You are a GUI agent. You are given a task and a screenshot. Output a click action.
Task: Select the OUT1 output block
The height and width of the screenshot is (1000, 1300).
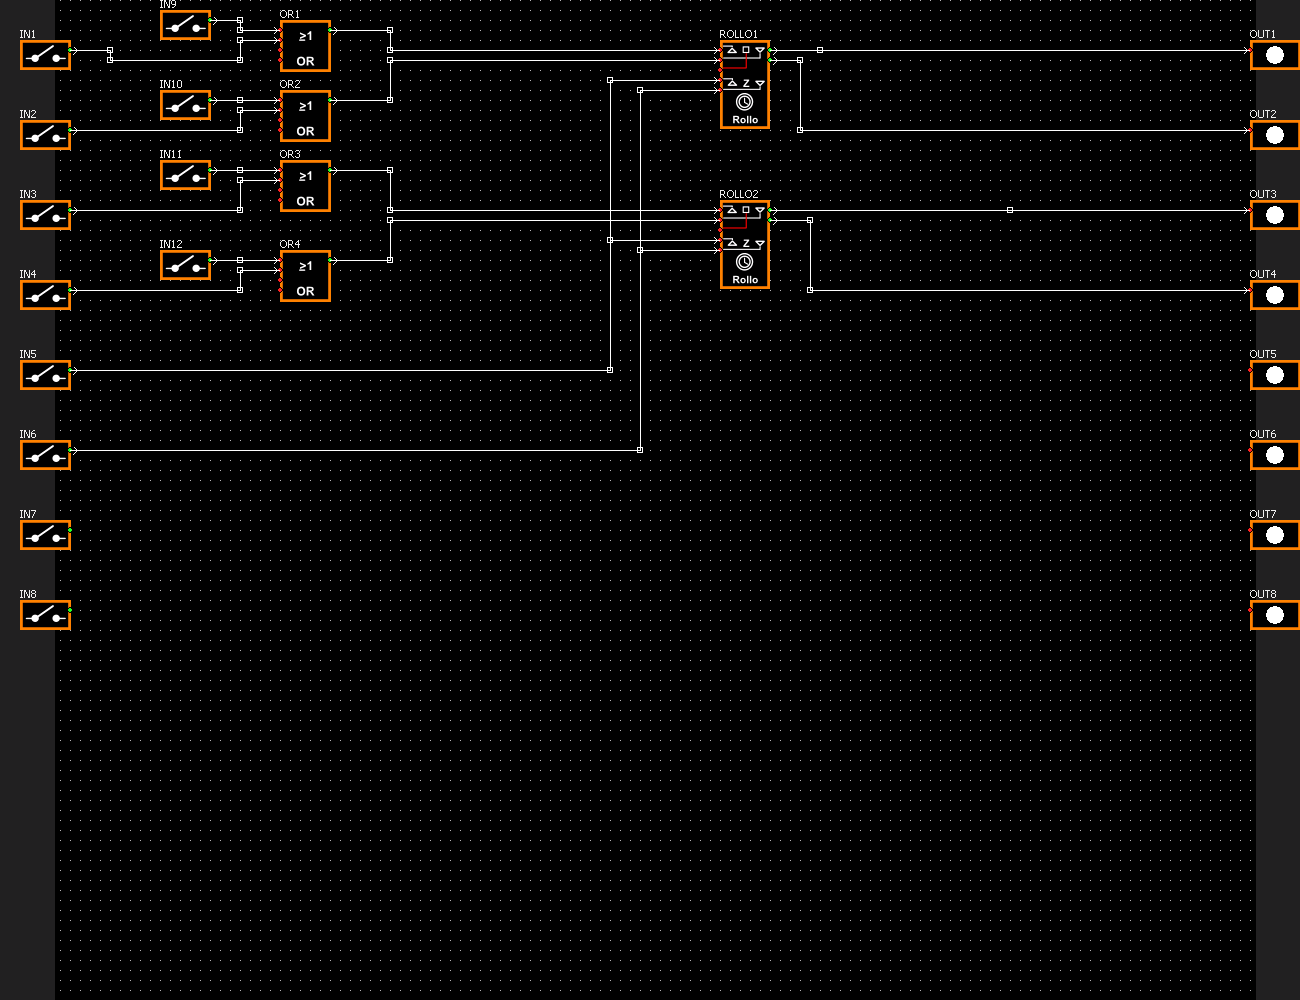(1274, 55)
